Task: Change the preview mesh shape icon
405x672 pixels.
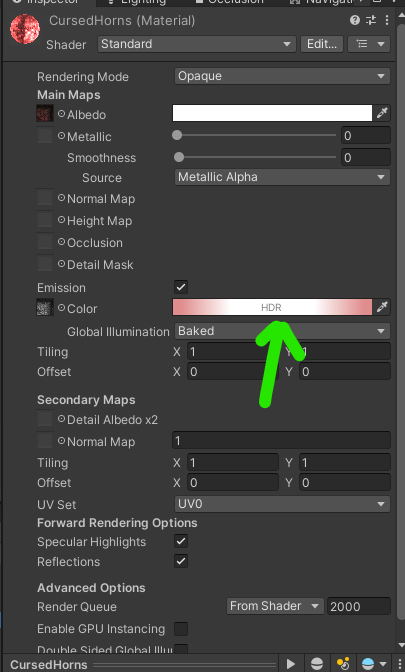Action: tap(317, 664)
